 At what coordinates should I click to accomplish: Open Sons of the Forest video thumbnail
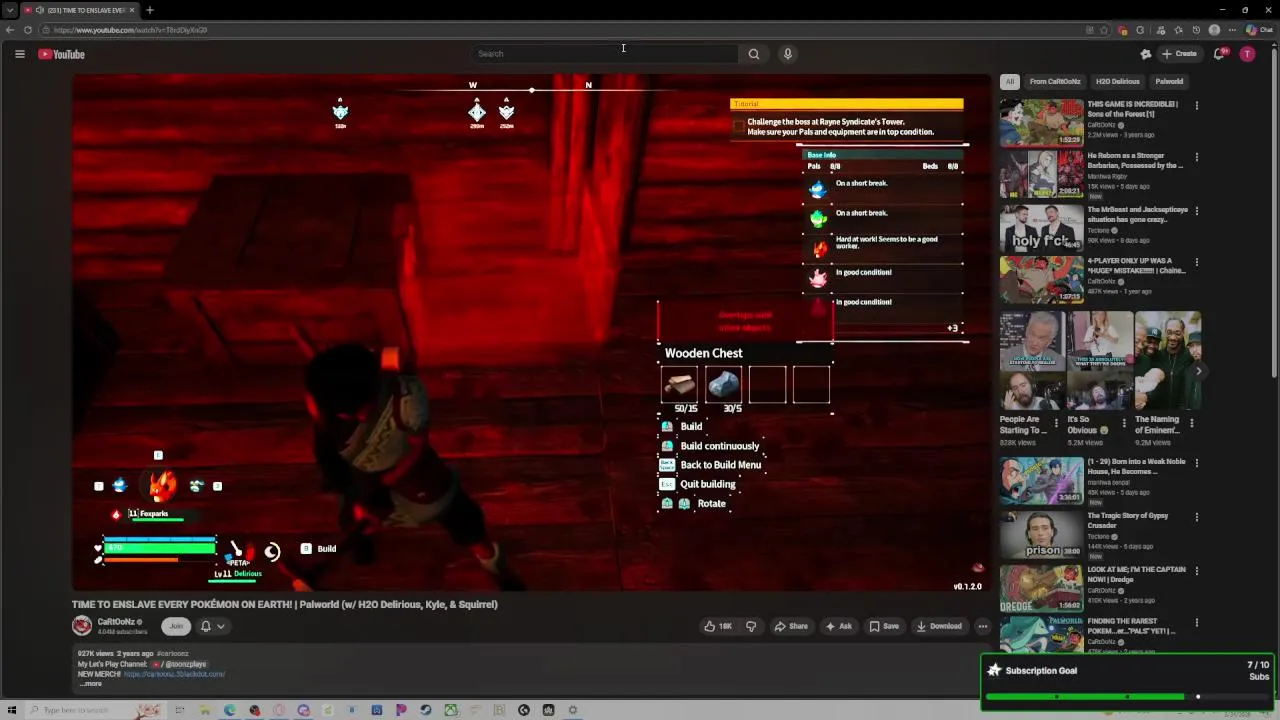[x=1041, y=122]
